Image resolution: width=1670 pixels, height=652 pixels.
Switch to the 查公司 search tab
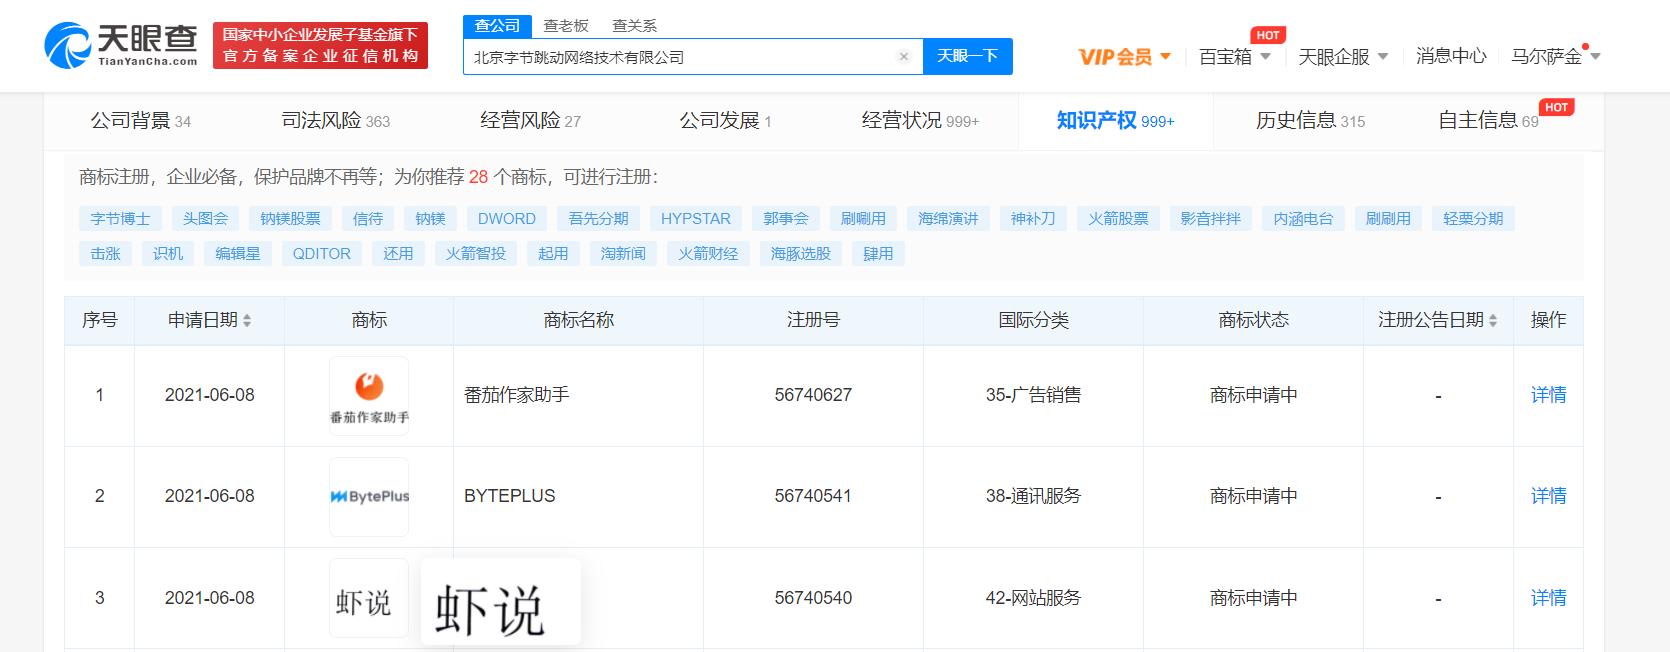497,26
